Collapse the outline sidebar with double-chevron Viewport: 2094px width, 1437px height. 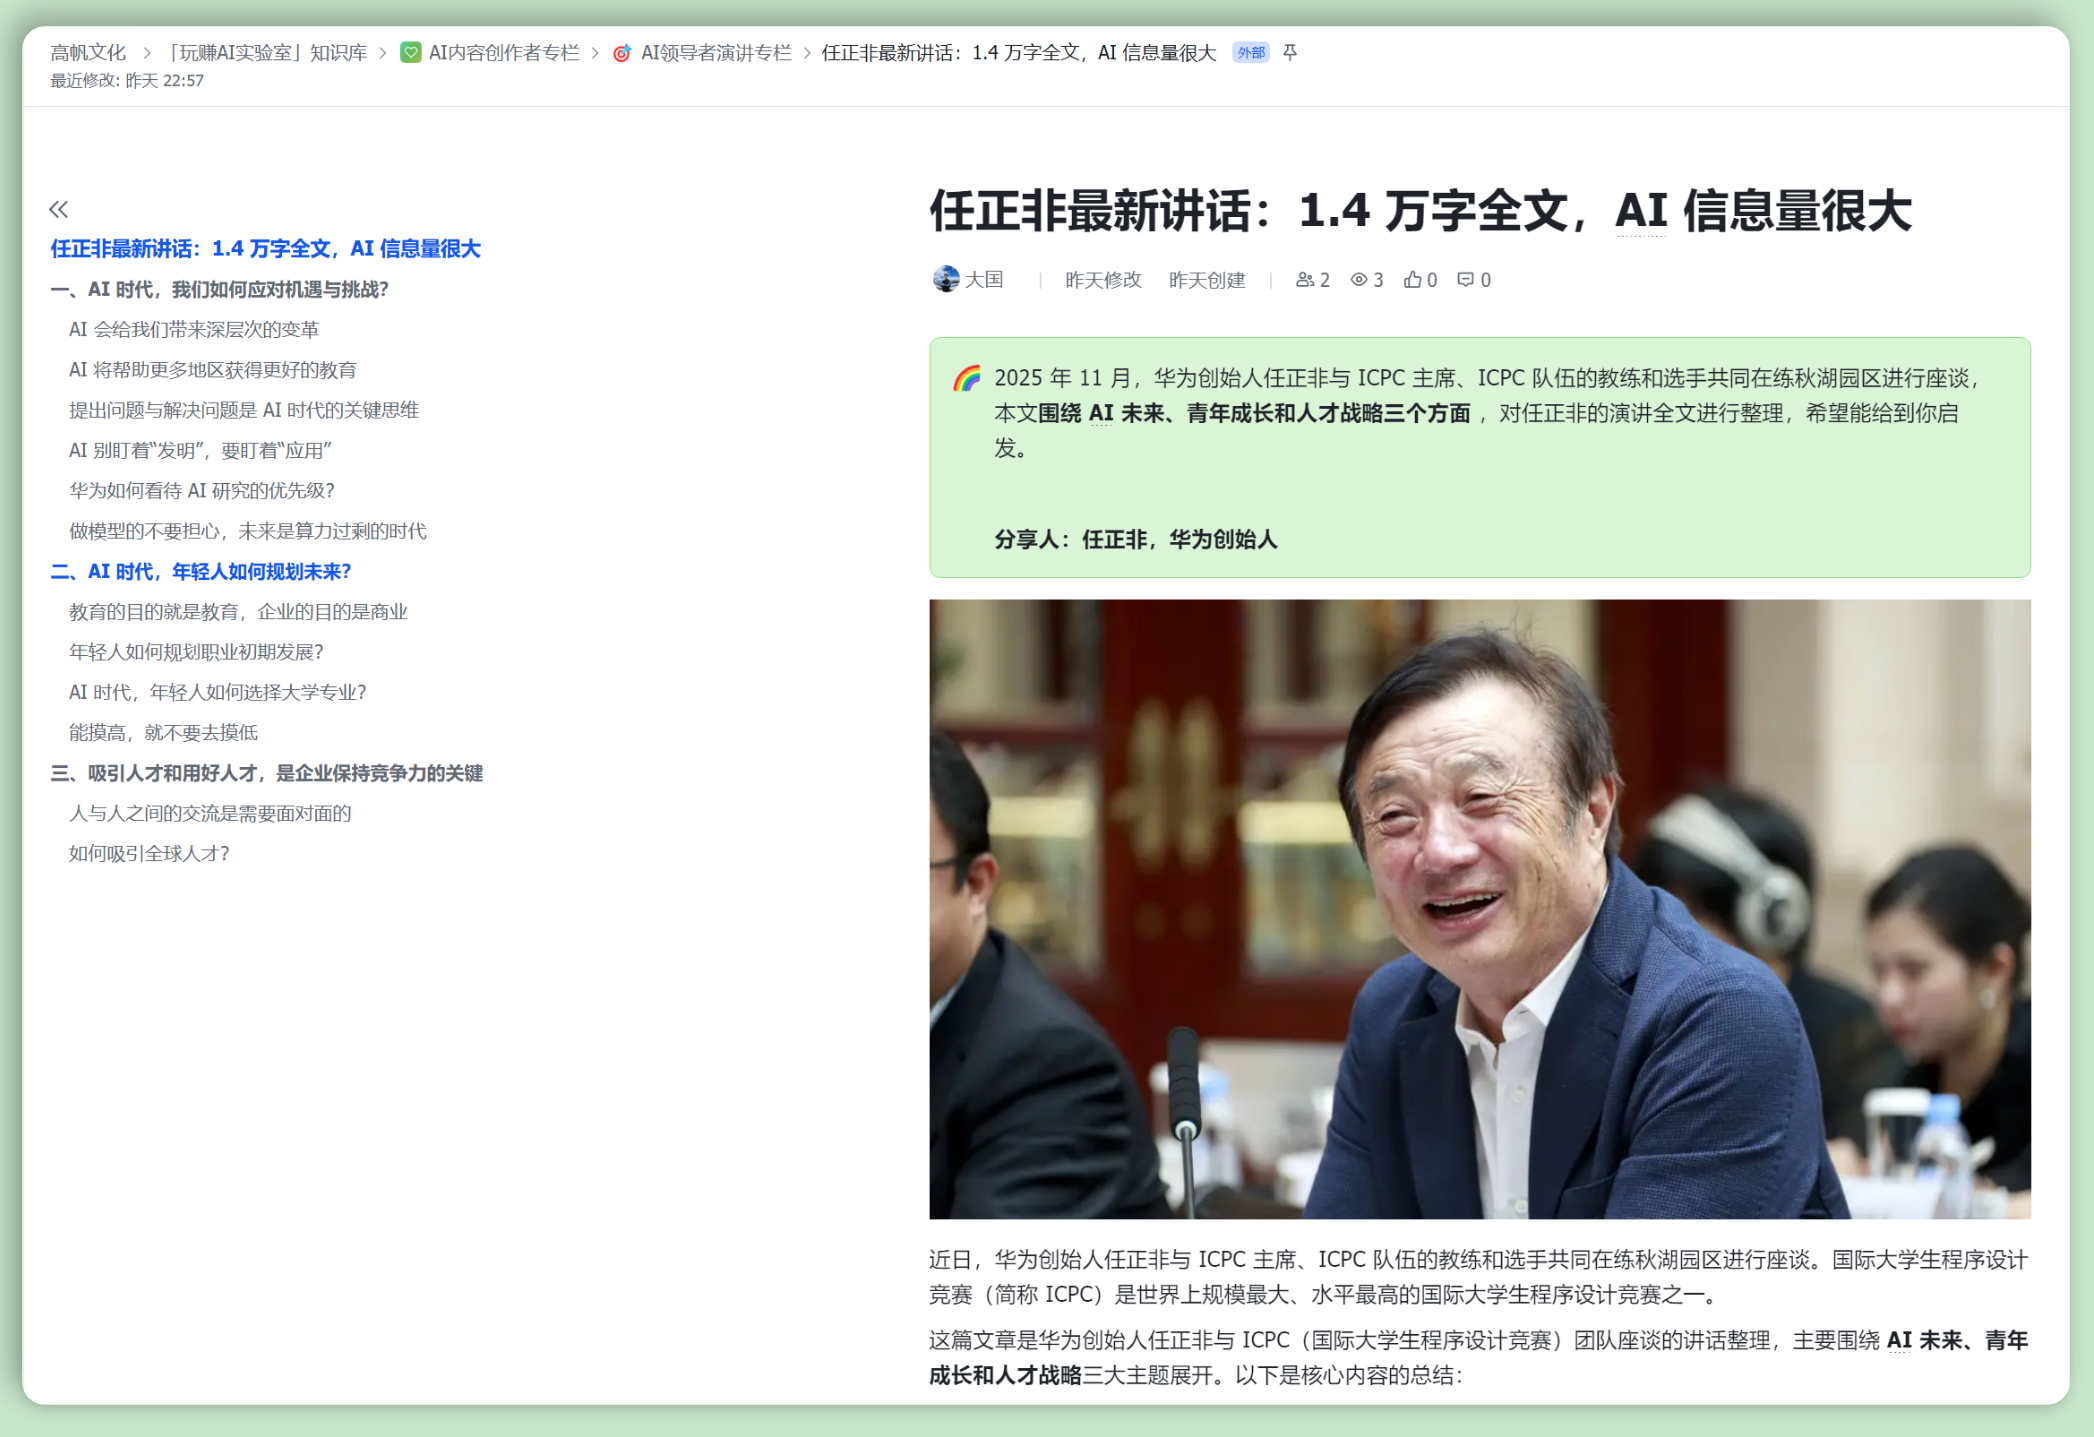pos(59,209)
